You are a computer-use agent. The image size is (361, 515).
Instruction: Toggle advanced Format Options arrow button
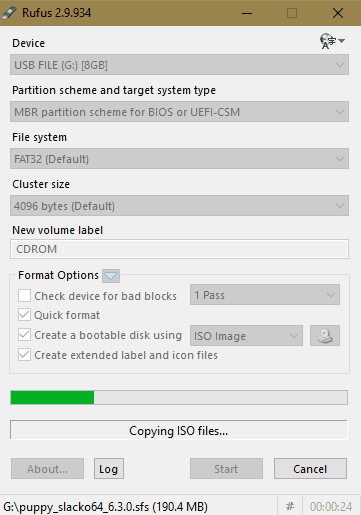pos(111,276)
